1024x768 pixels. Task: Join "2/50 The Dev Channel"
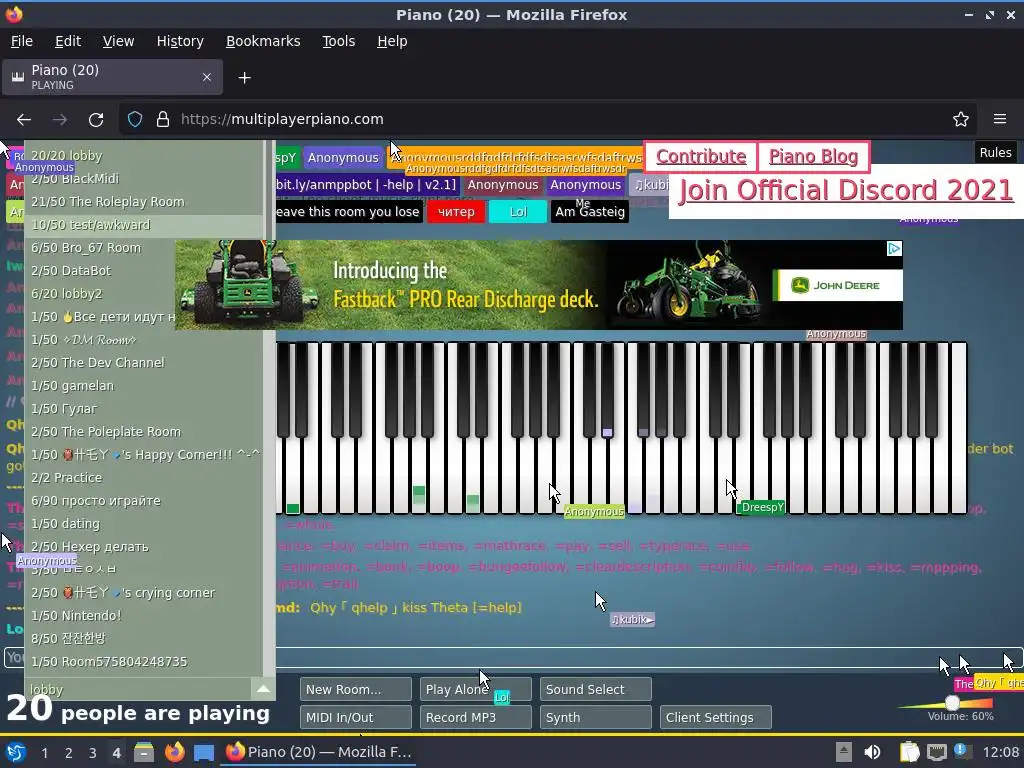click(x=144, y=362)
